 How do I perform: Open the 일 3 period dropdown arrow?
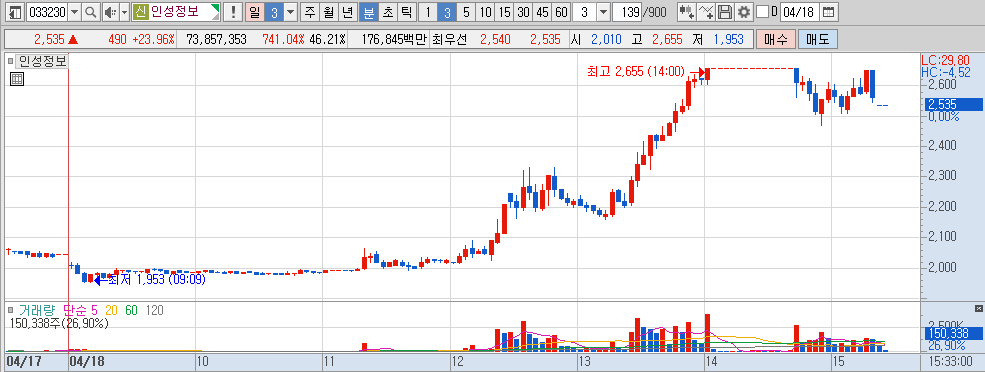[x=290, y=11]
